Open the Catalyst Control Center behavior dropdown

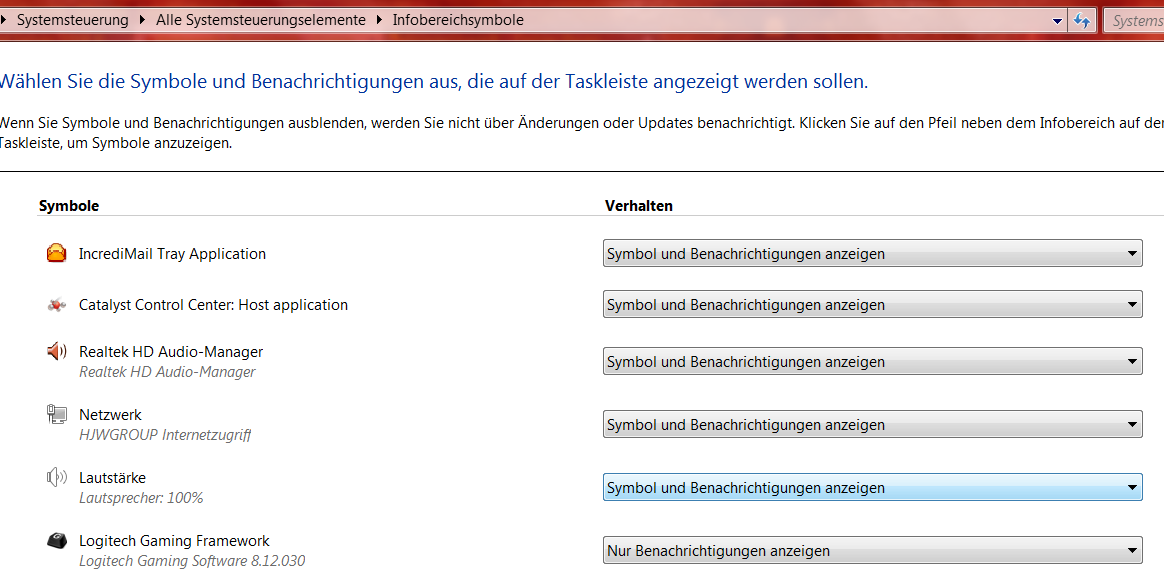[872, 304]
